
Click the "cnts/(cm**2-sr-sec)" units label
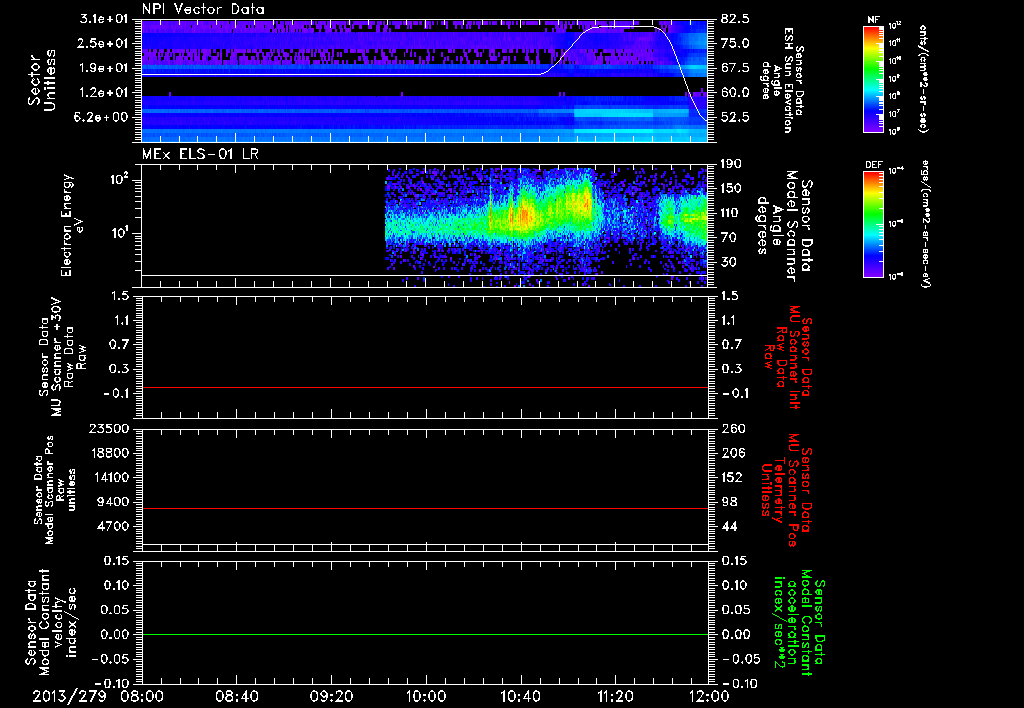coord(923,78)
